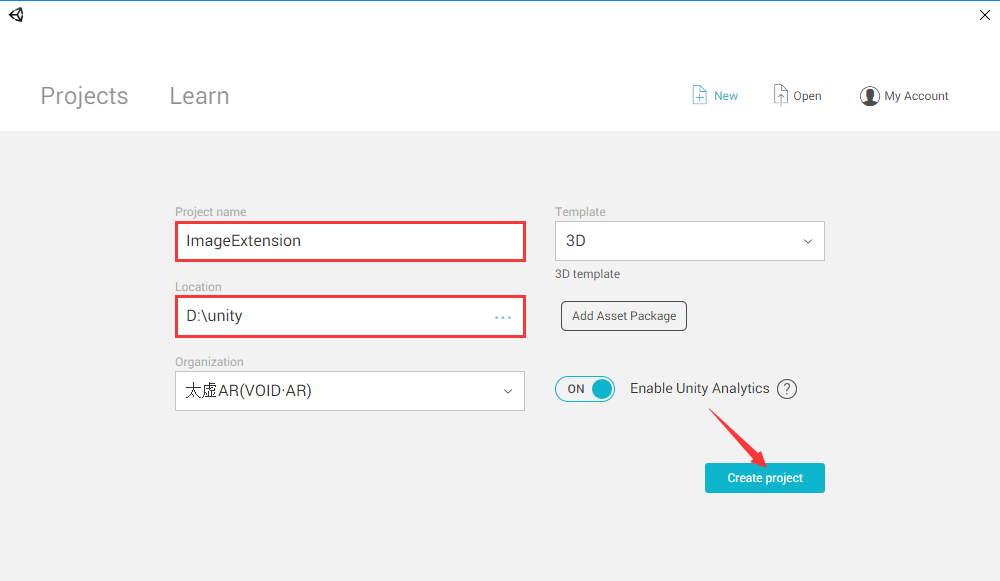Close the Unity launcher window
This screenshot has width=1000, height=581.
(984, 14)
